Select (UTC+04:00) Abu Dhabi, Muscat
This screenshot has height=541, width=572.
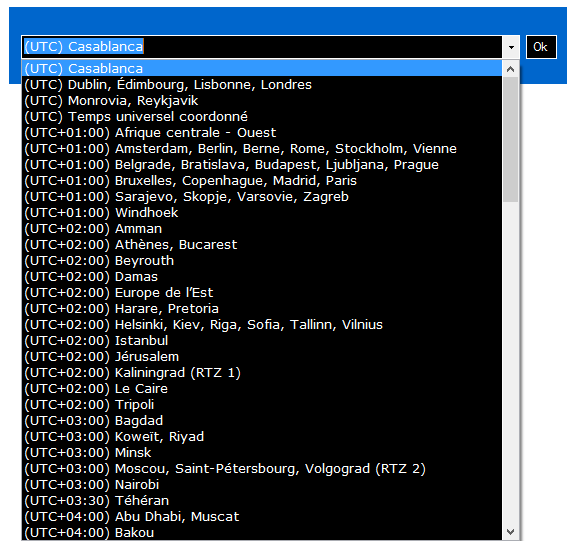pyautogui.click(x=262, y=517)
